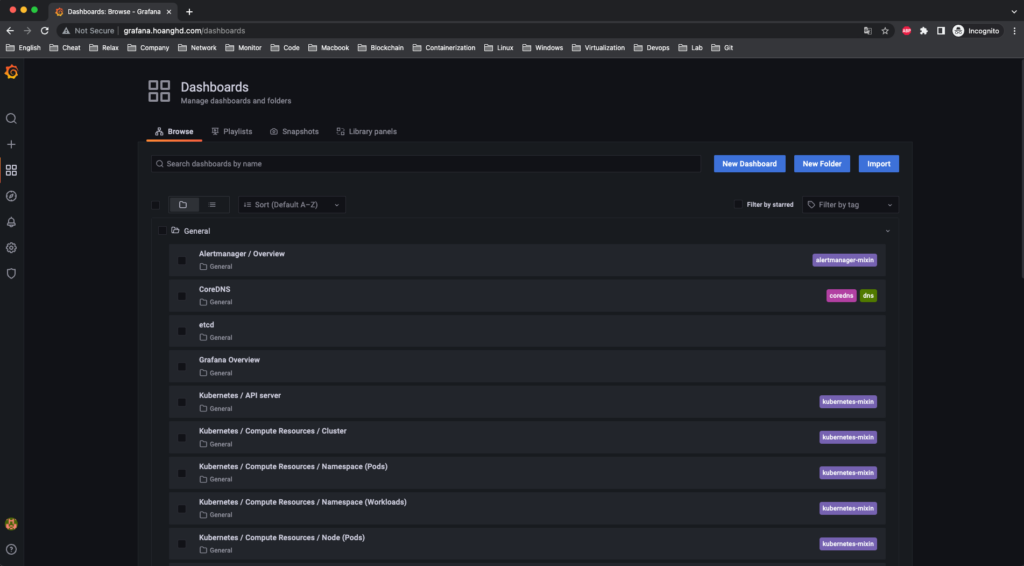Click the New Dashboard button

(749, 164)
